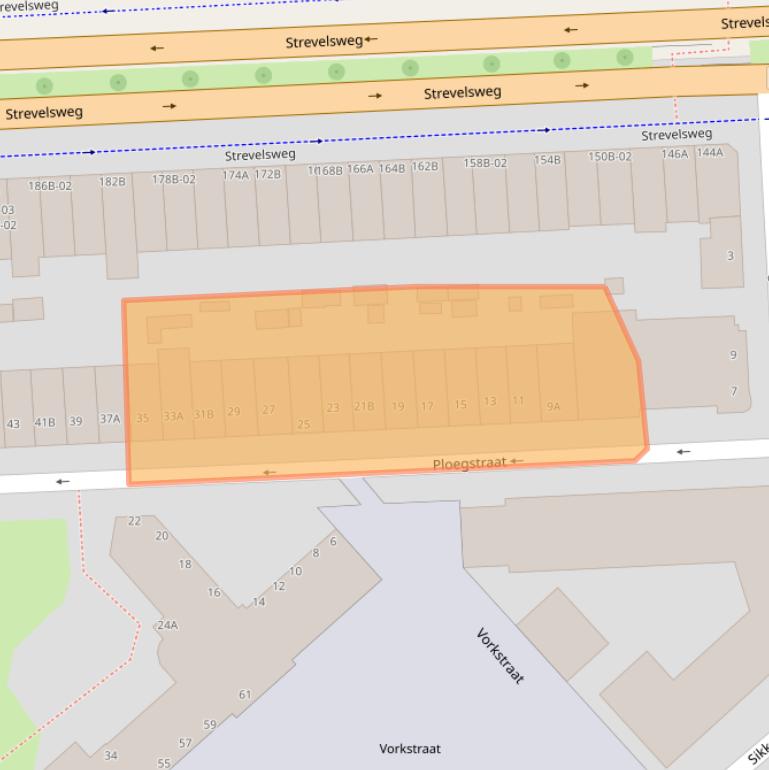Click address label 150B-02
The height and width of the screenshot is (770, 769).
pos(609,157)
